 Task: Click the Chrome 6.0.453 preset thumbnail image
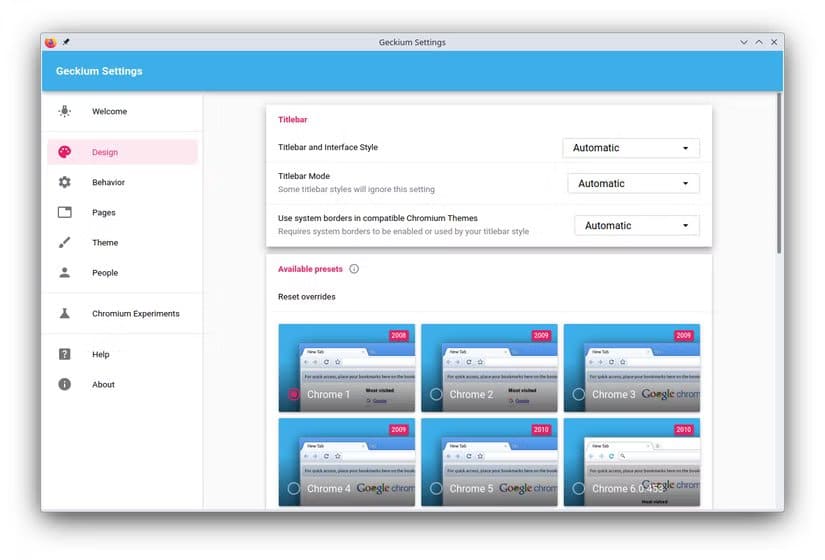[632, 462]
